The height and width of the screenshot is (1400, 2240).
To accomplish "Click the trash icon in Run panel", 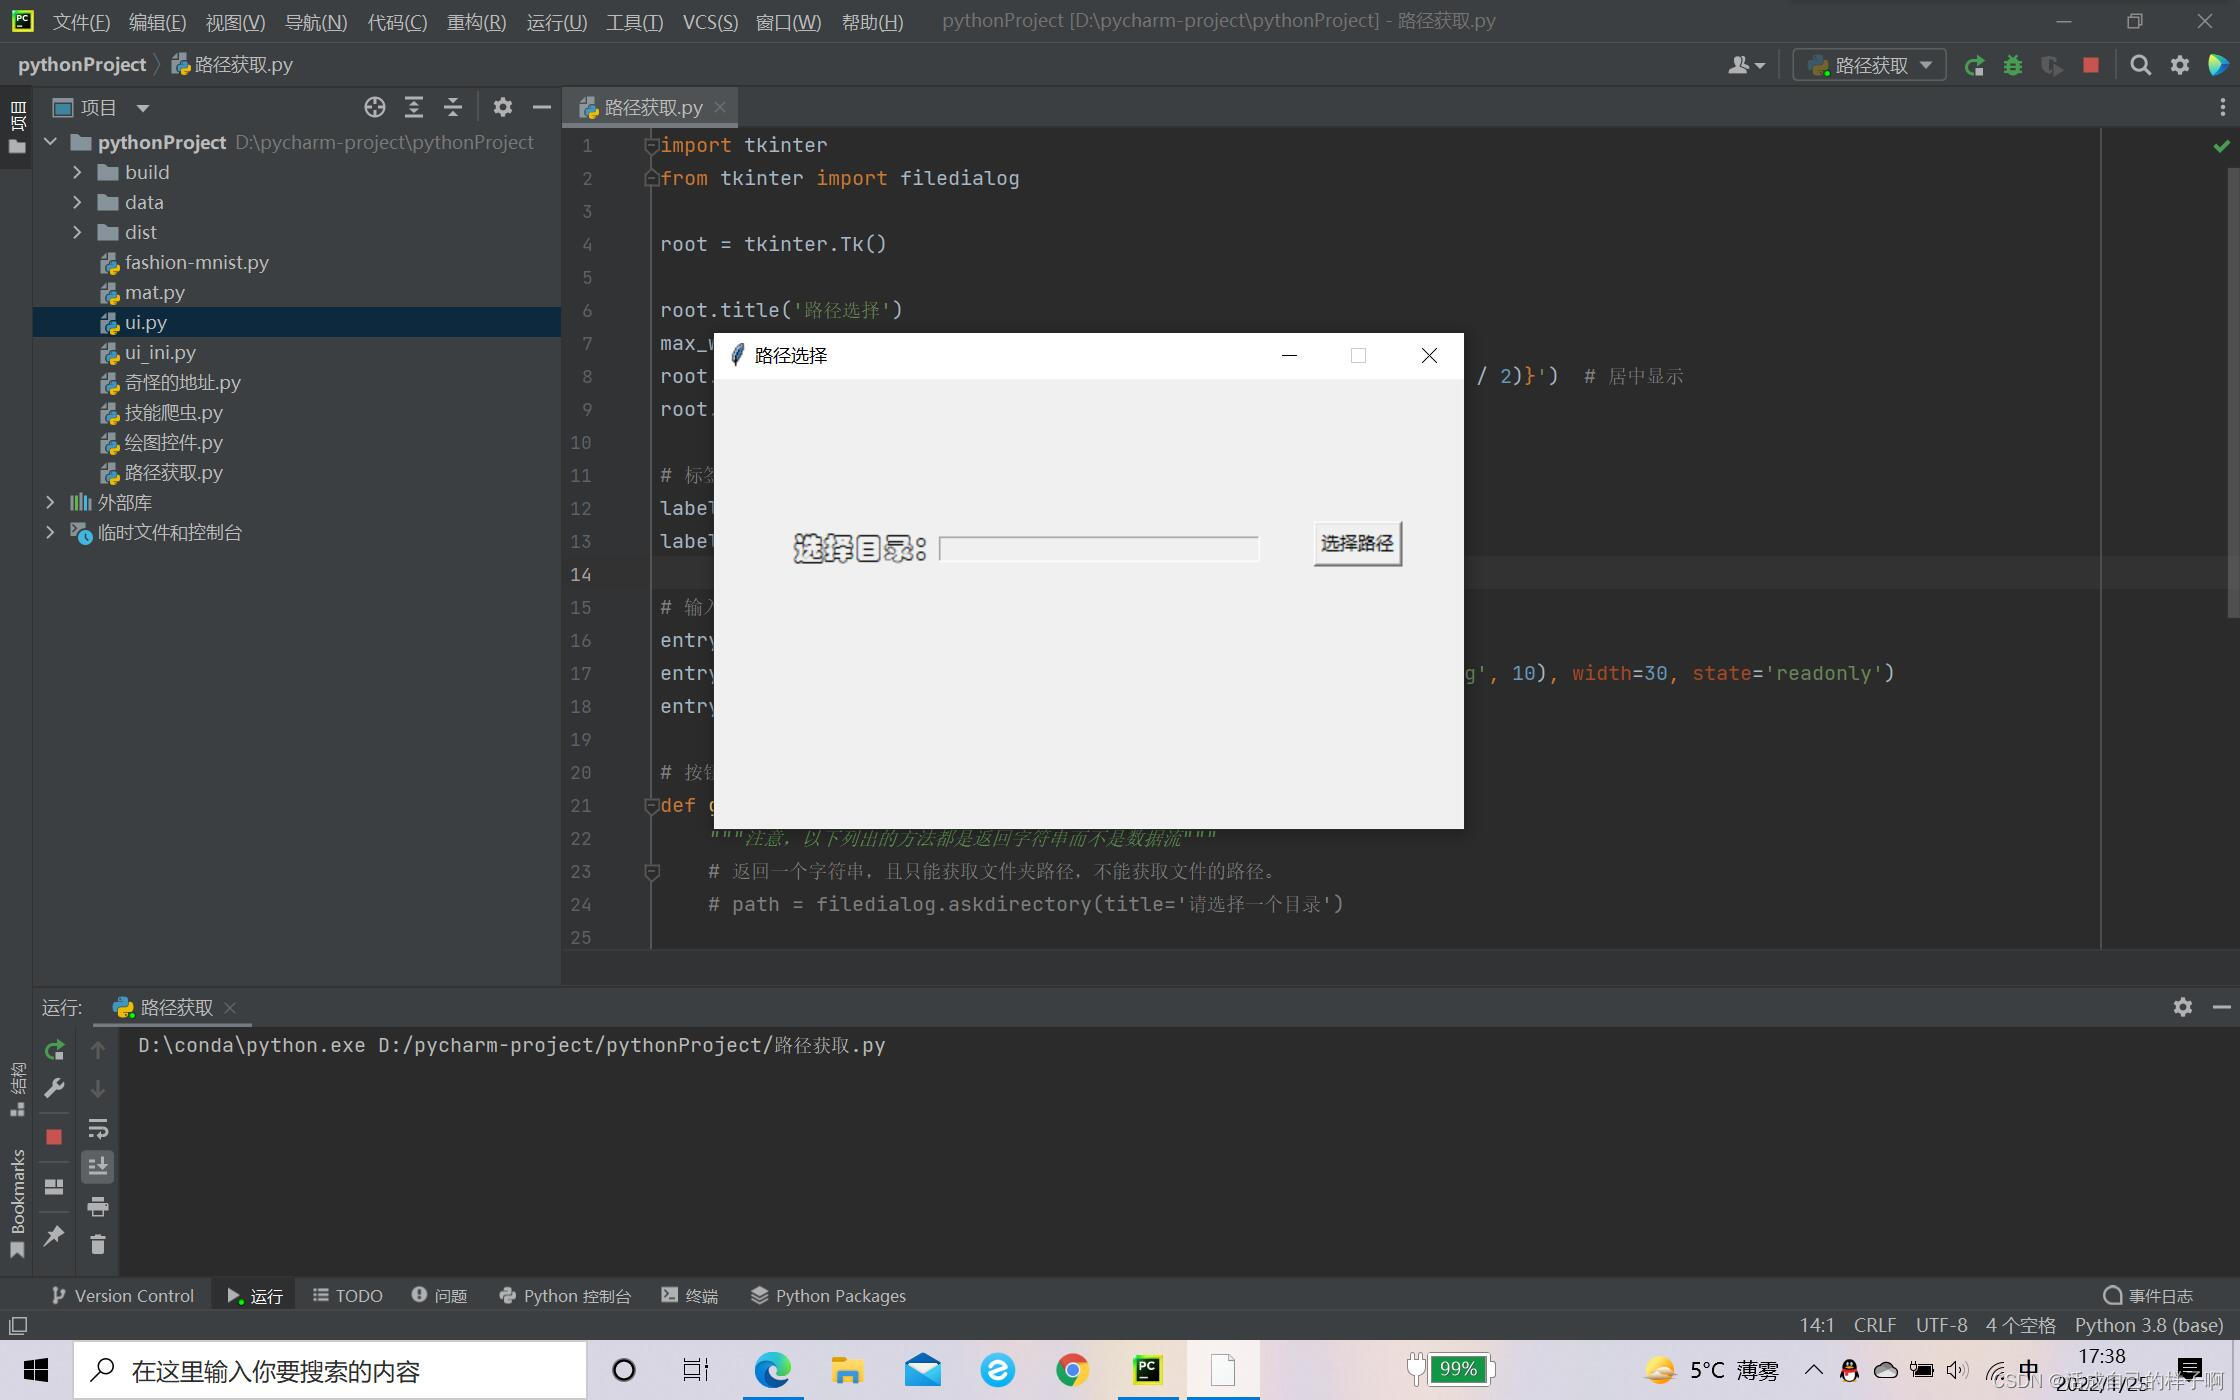I will coord(97,1245).
